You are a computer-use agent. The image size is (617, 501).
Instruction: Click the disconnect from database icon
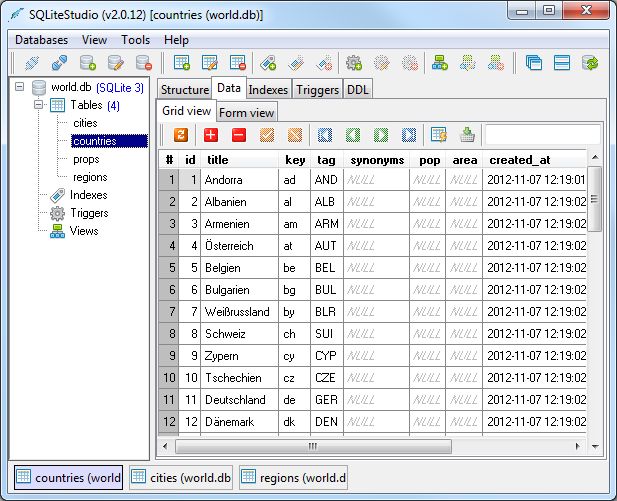(59, 63)
